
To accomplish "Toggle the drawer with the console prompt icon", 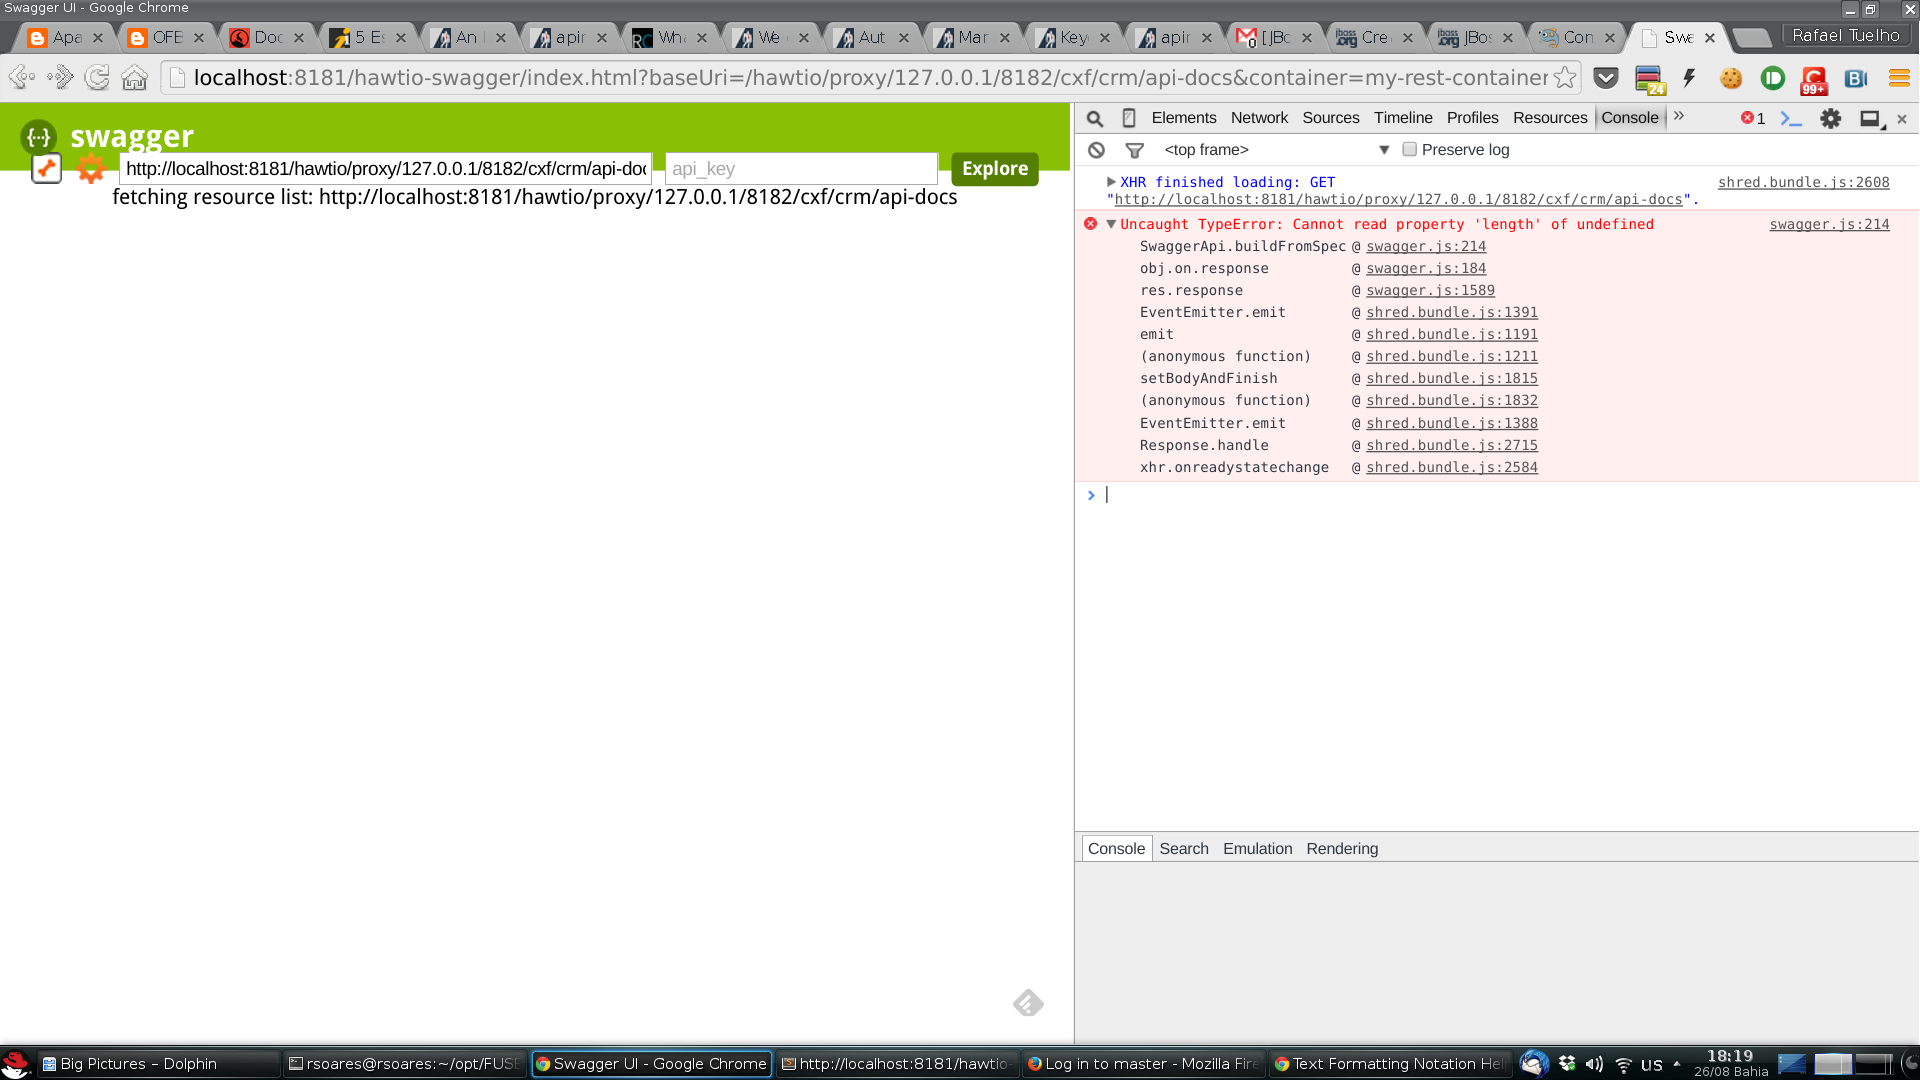I will pos(1791,118).
